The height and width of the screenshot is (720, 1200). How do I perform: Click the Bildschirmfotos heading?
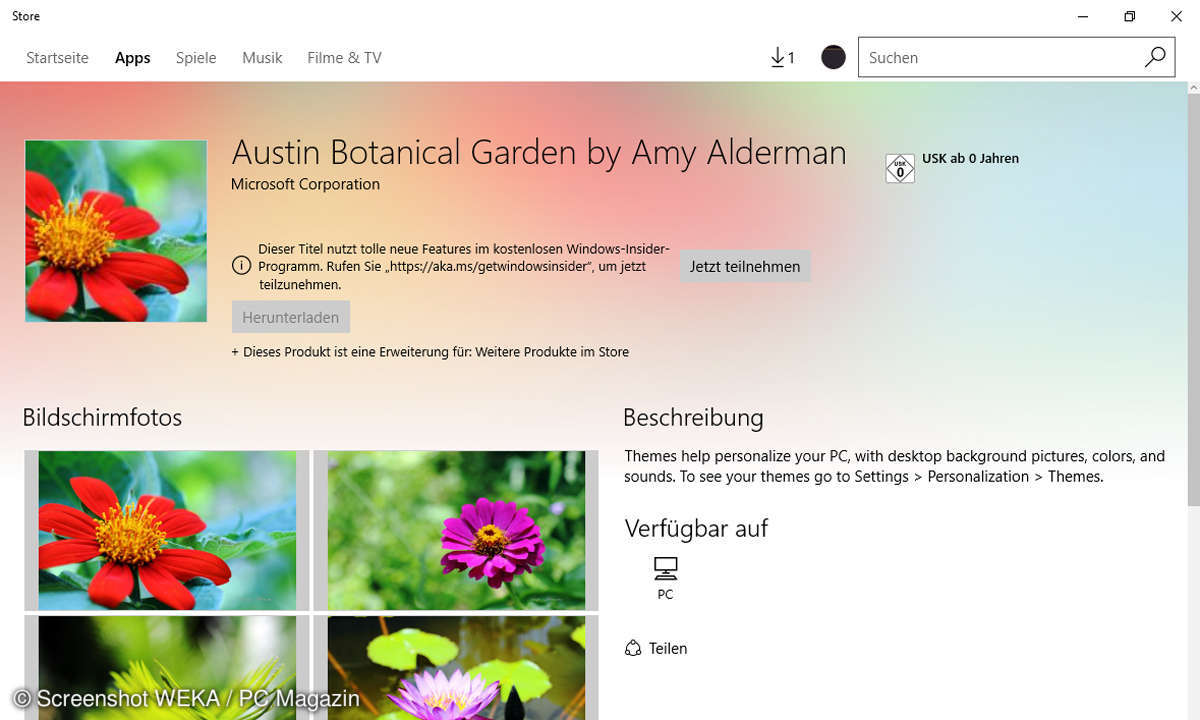102,417
